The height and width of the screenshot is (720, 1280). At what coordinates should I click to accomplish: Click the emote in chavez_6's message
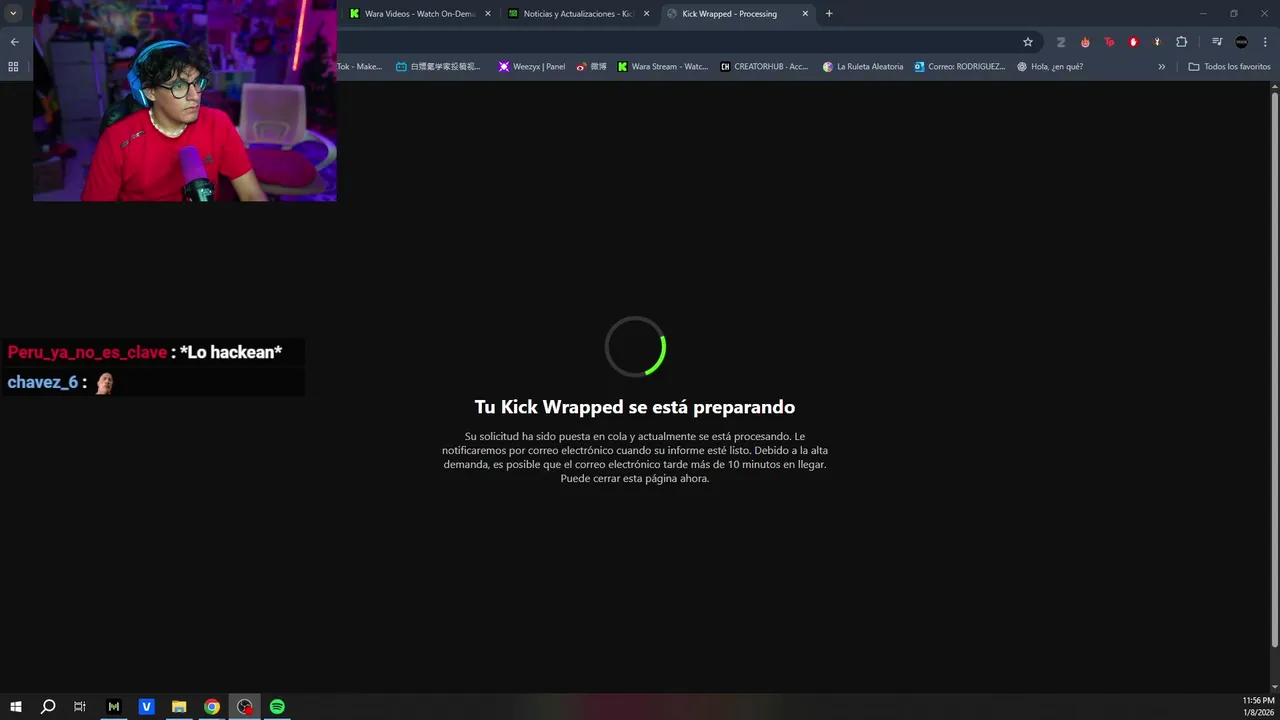point(104,383)
